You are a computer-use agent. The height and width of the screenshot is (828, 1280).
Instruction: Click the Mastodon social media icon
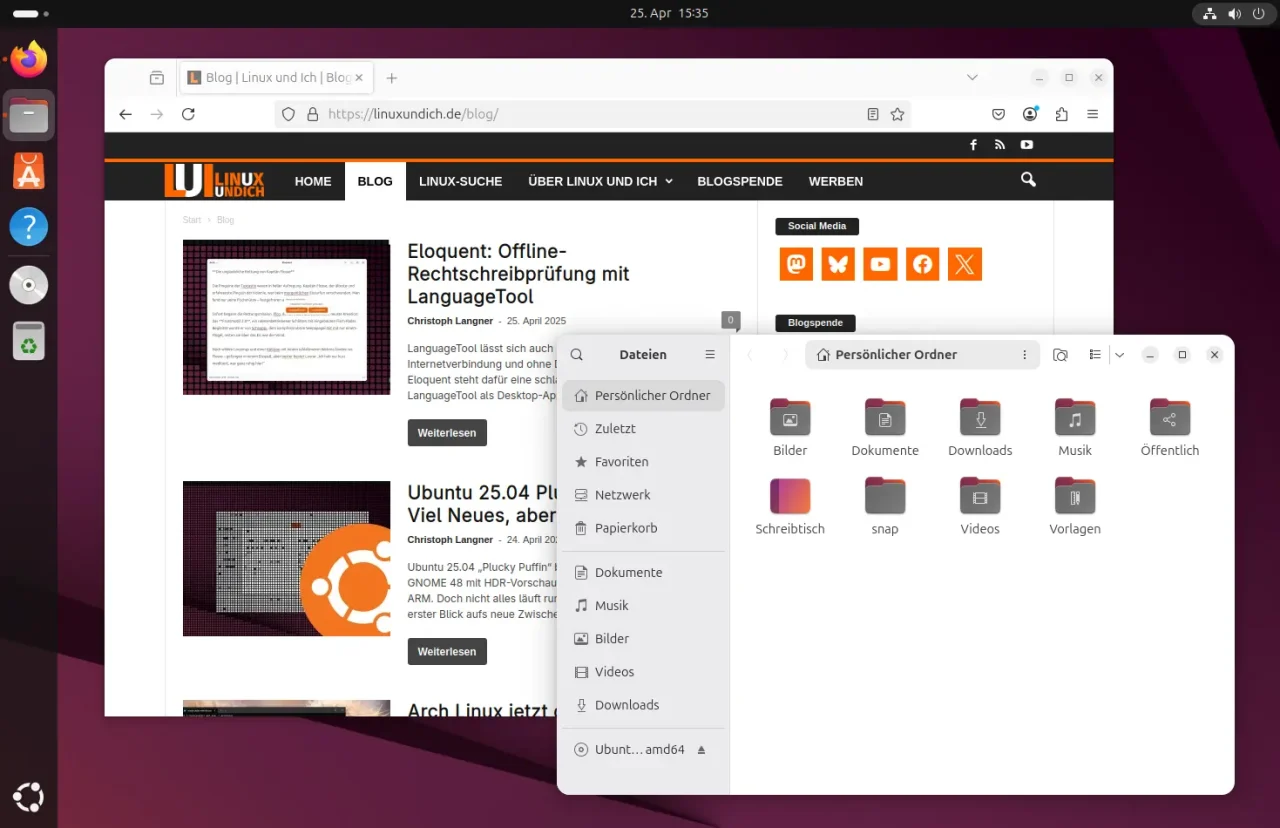796,264
